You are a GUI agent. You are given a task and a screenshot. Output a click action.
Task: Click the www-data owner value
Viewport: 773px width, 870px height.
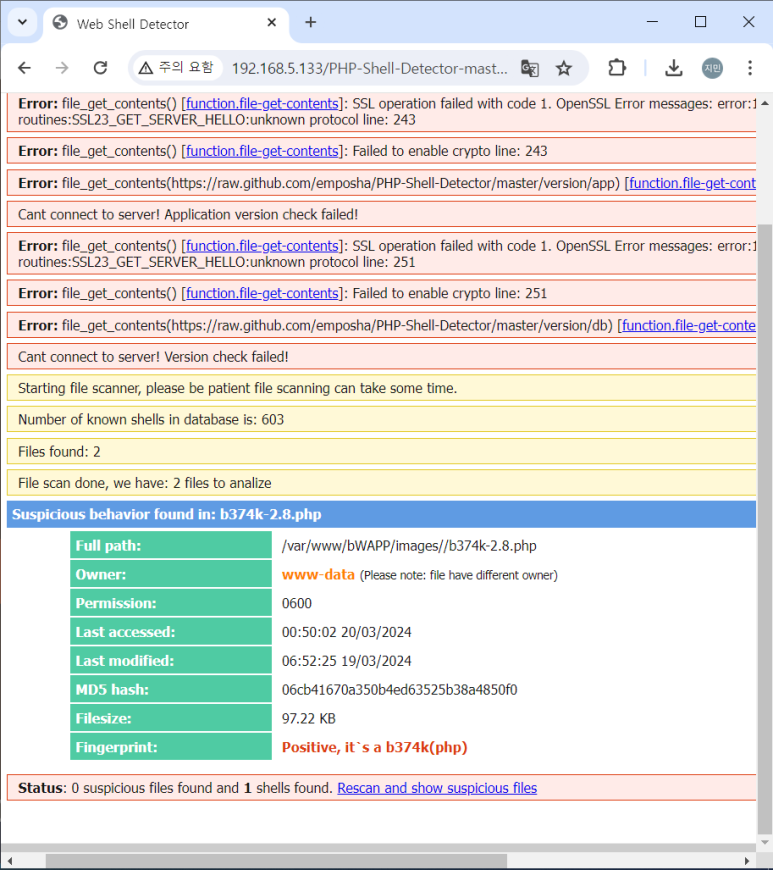[318, 575]
